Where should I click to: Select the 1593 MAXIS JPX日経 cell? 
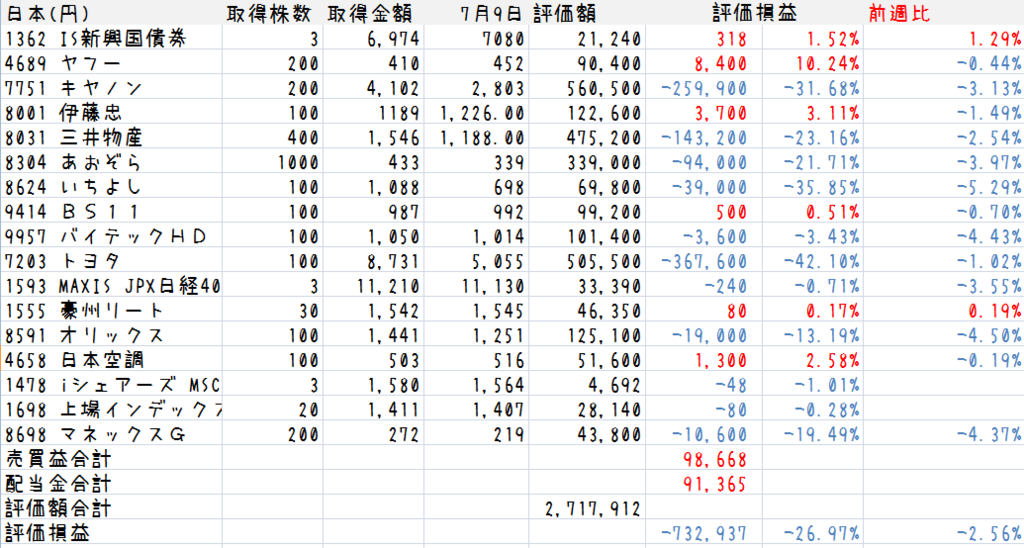point(112,287)
